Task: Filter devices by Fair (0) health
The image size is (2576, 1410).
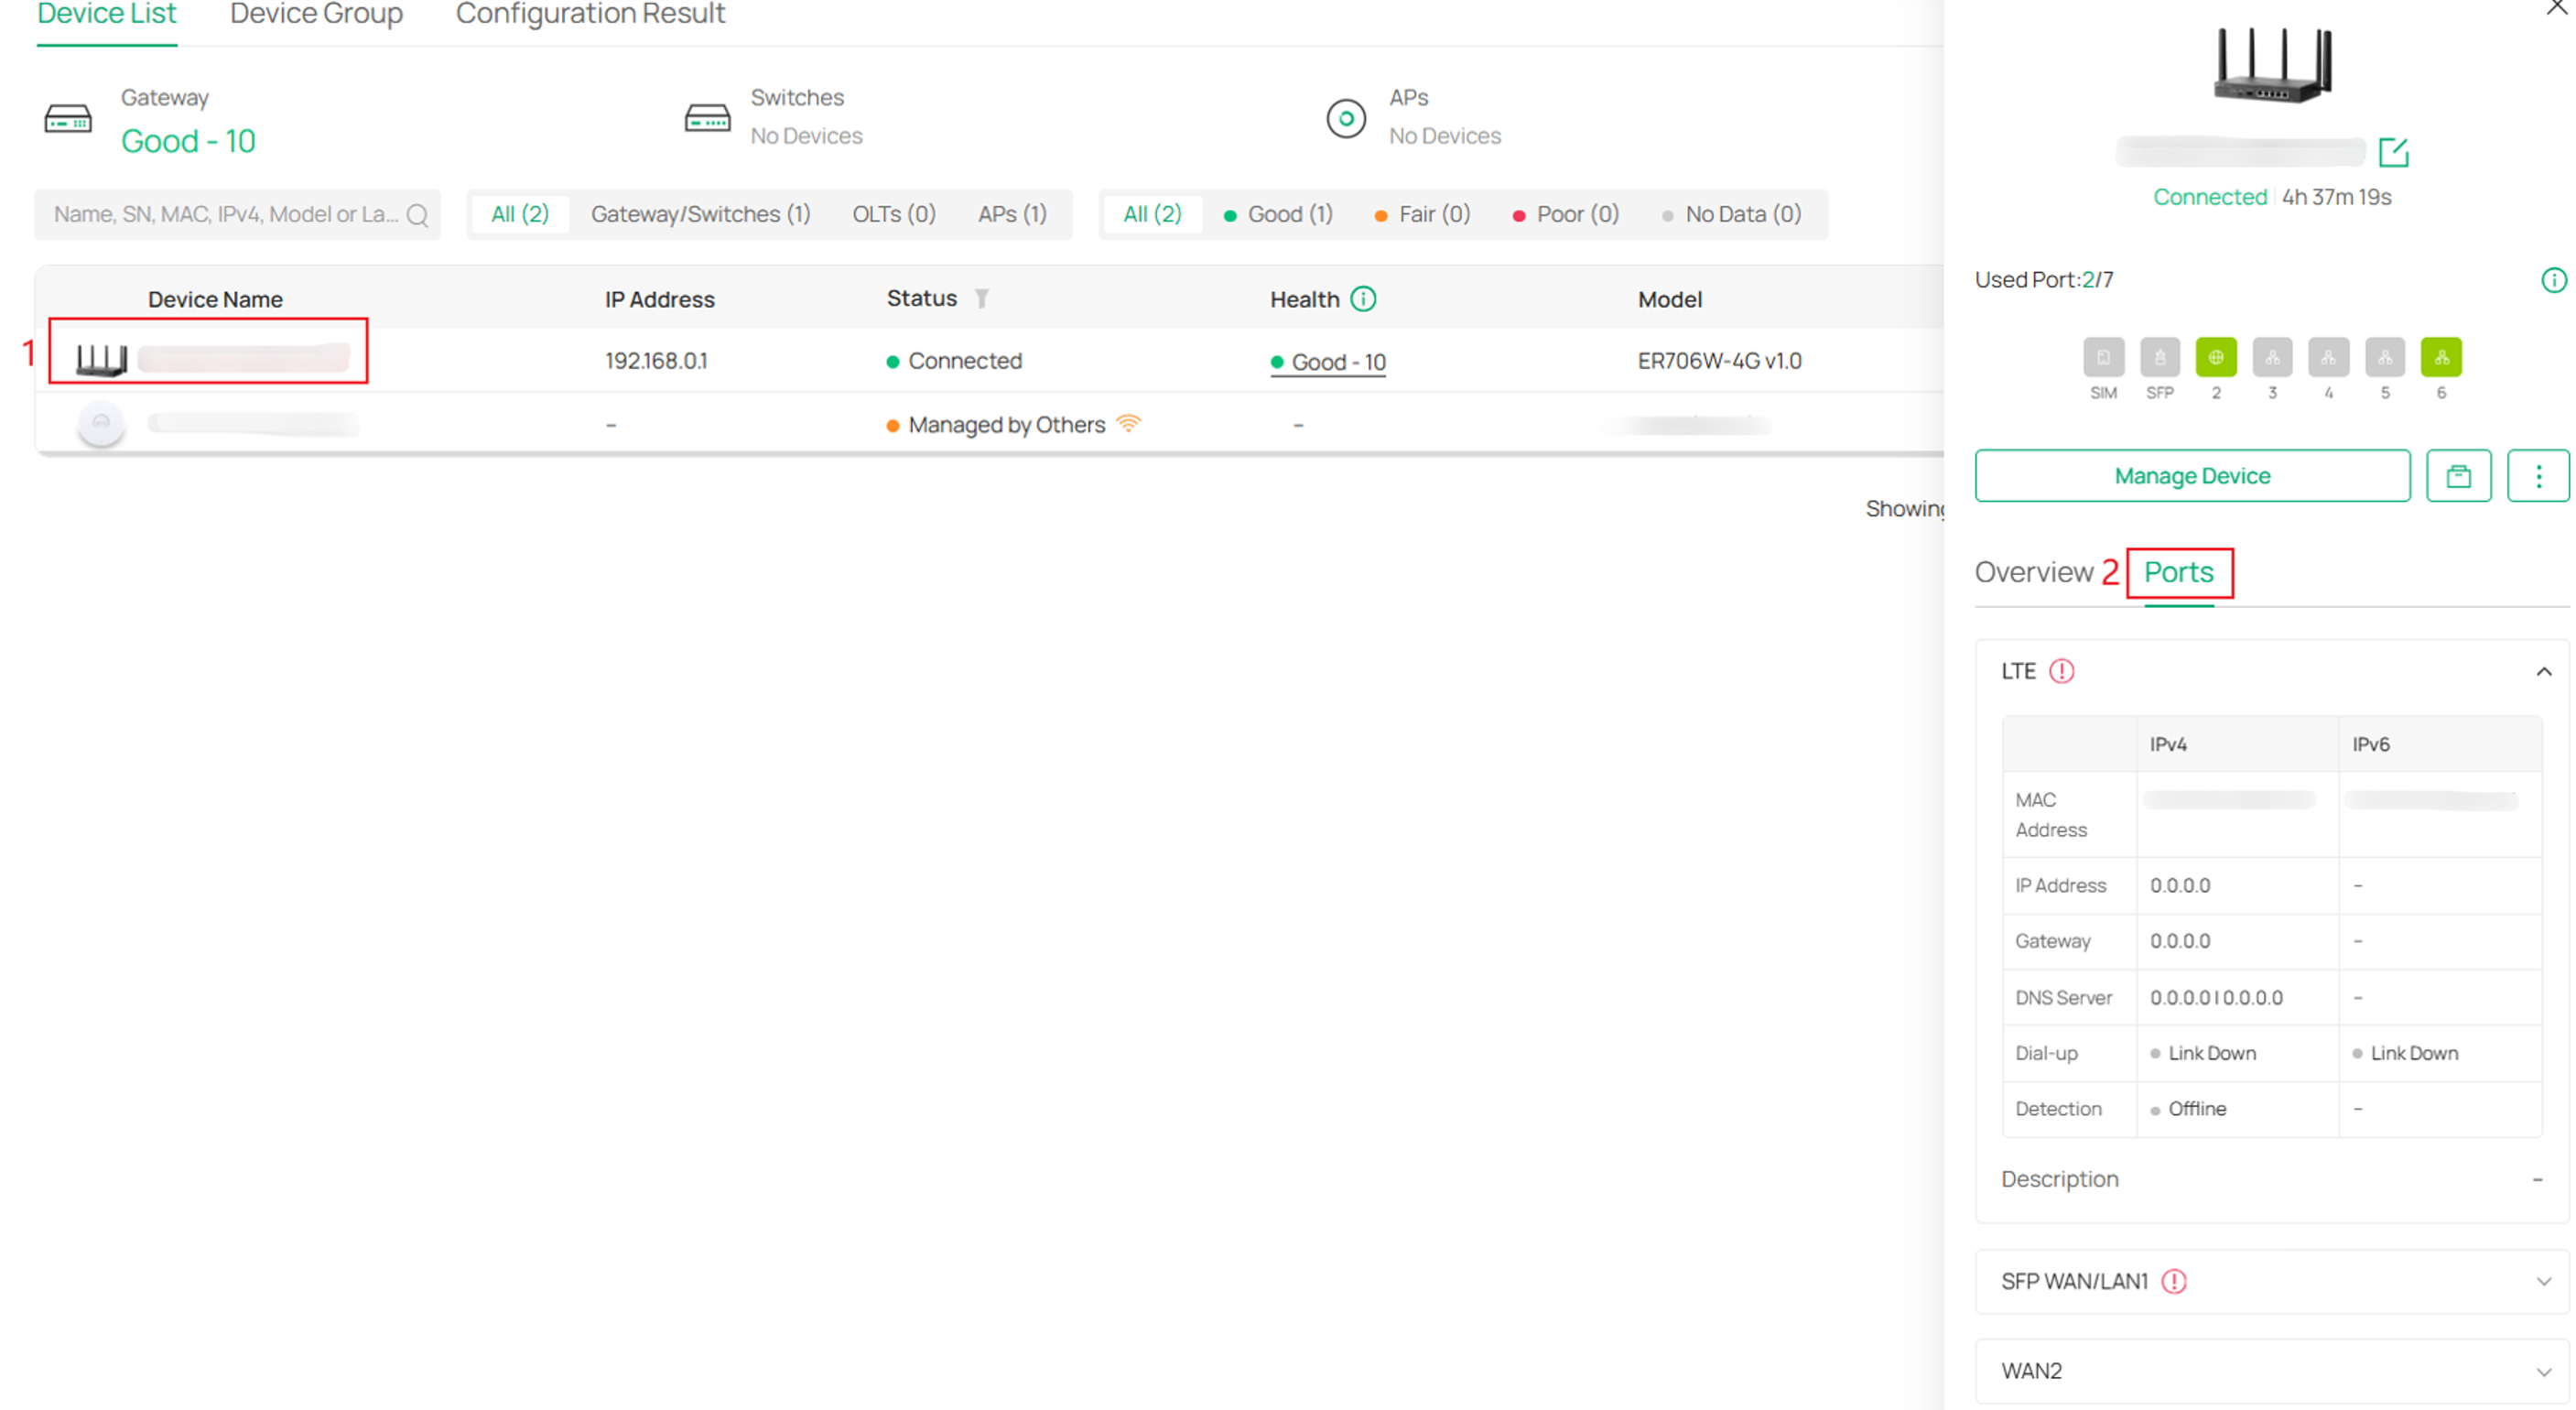Action: [1422, 214]
